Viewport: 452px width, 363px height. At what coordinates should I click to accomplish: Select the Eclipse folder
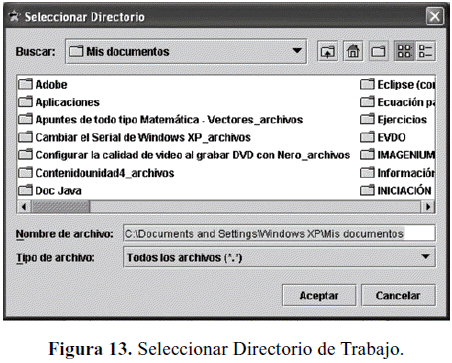pyautogui.click(x=398, y=85)
